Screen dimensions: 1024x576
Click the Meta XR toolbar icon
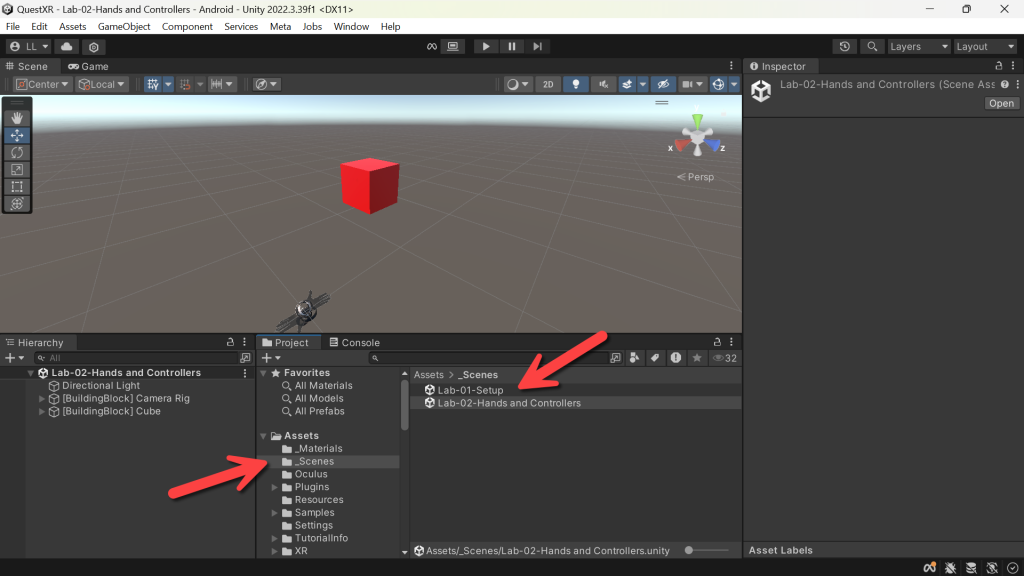[x=432, y=46]
